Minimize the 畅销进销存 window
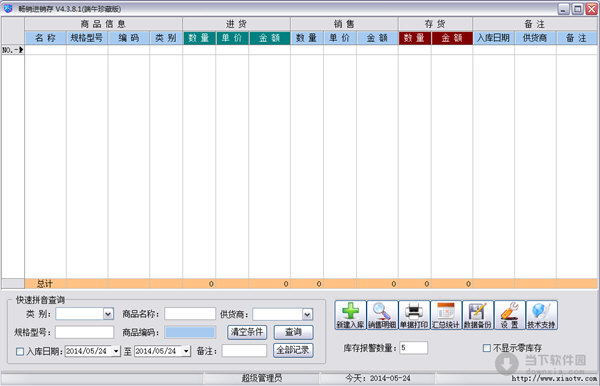Viewport: 600px width, 386px height. tap(564, 9)
